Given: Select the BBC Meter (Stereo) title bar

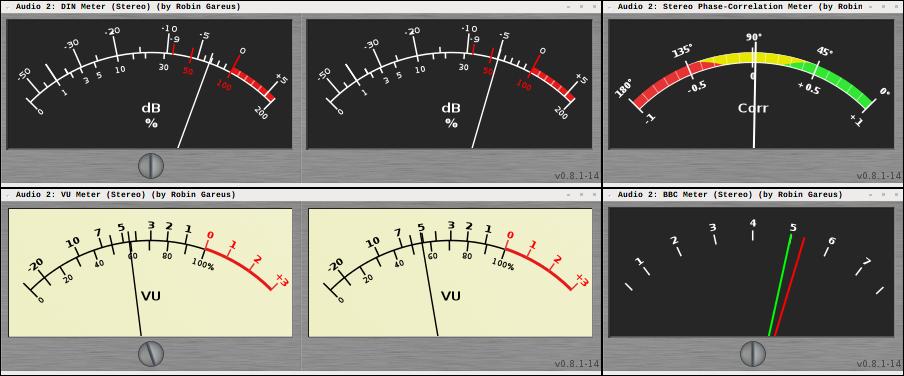Looking at the screenshot, I should (753, 195).
